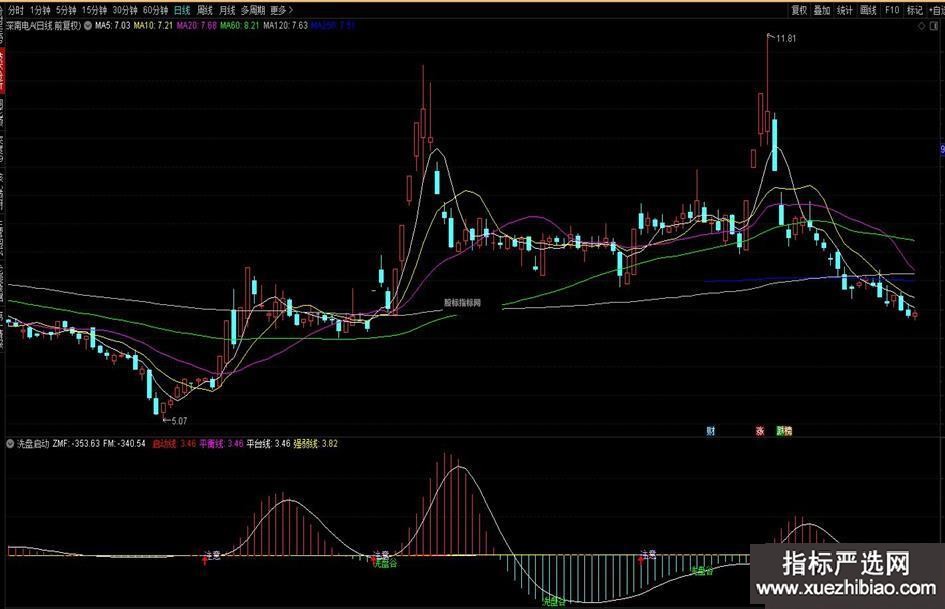Click the 11.81 high price label
The height and width of the screenshot is (609, 945).
786,39
